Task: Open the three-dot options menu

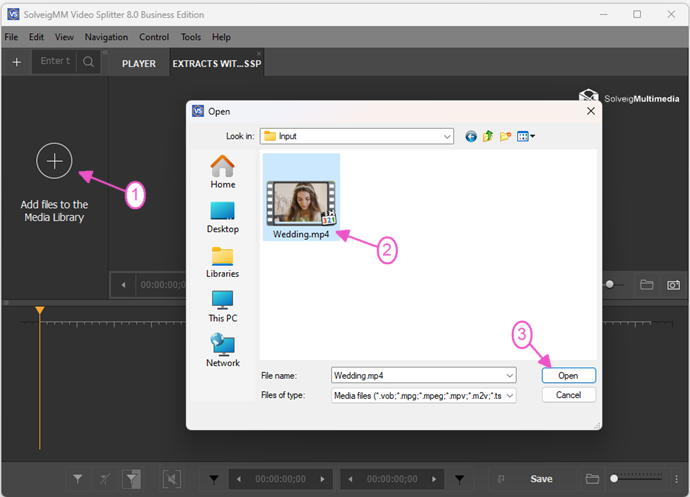Action: pyautogui.click(x=676, y=479)
